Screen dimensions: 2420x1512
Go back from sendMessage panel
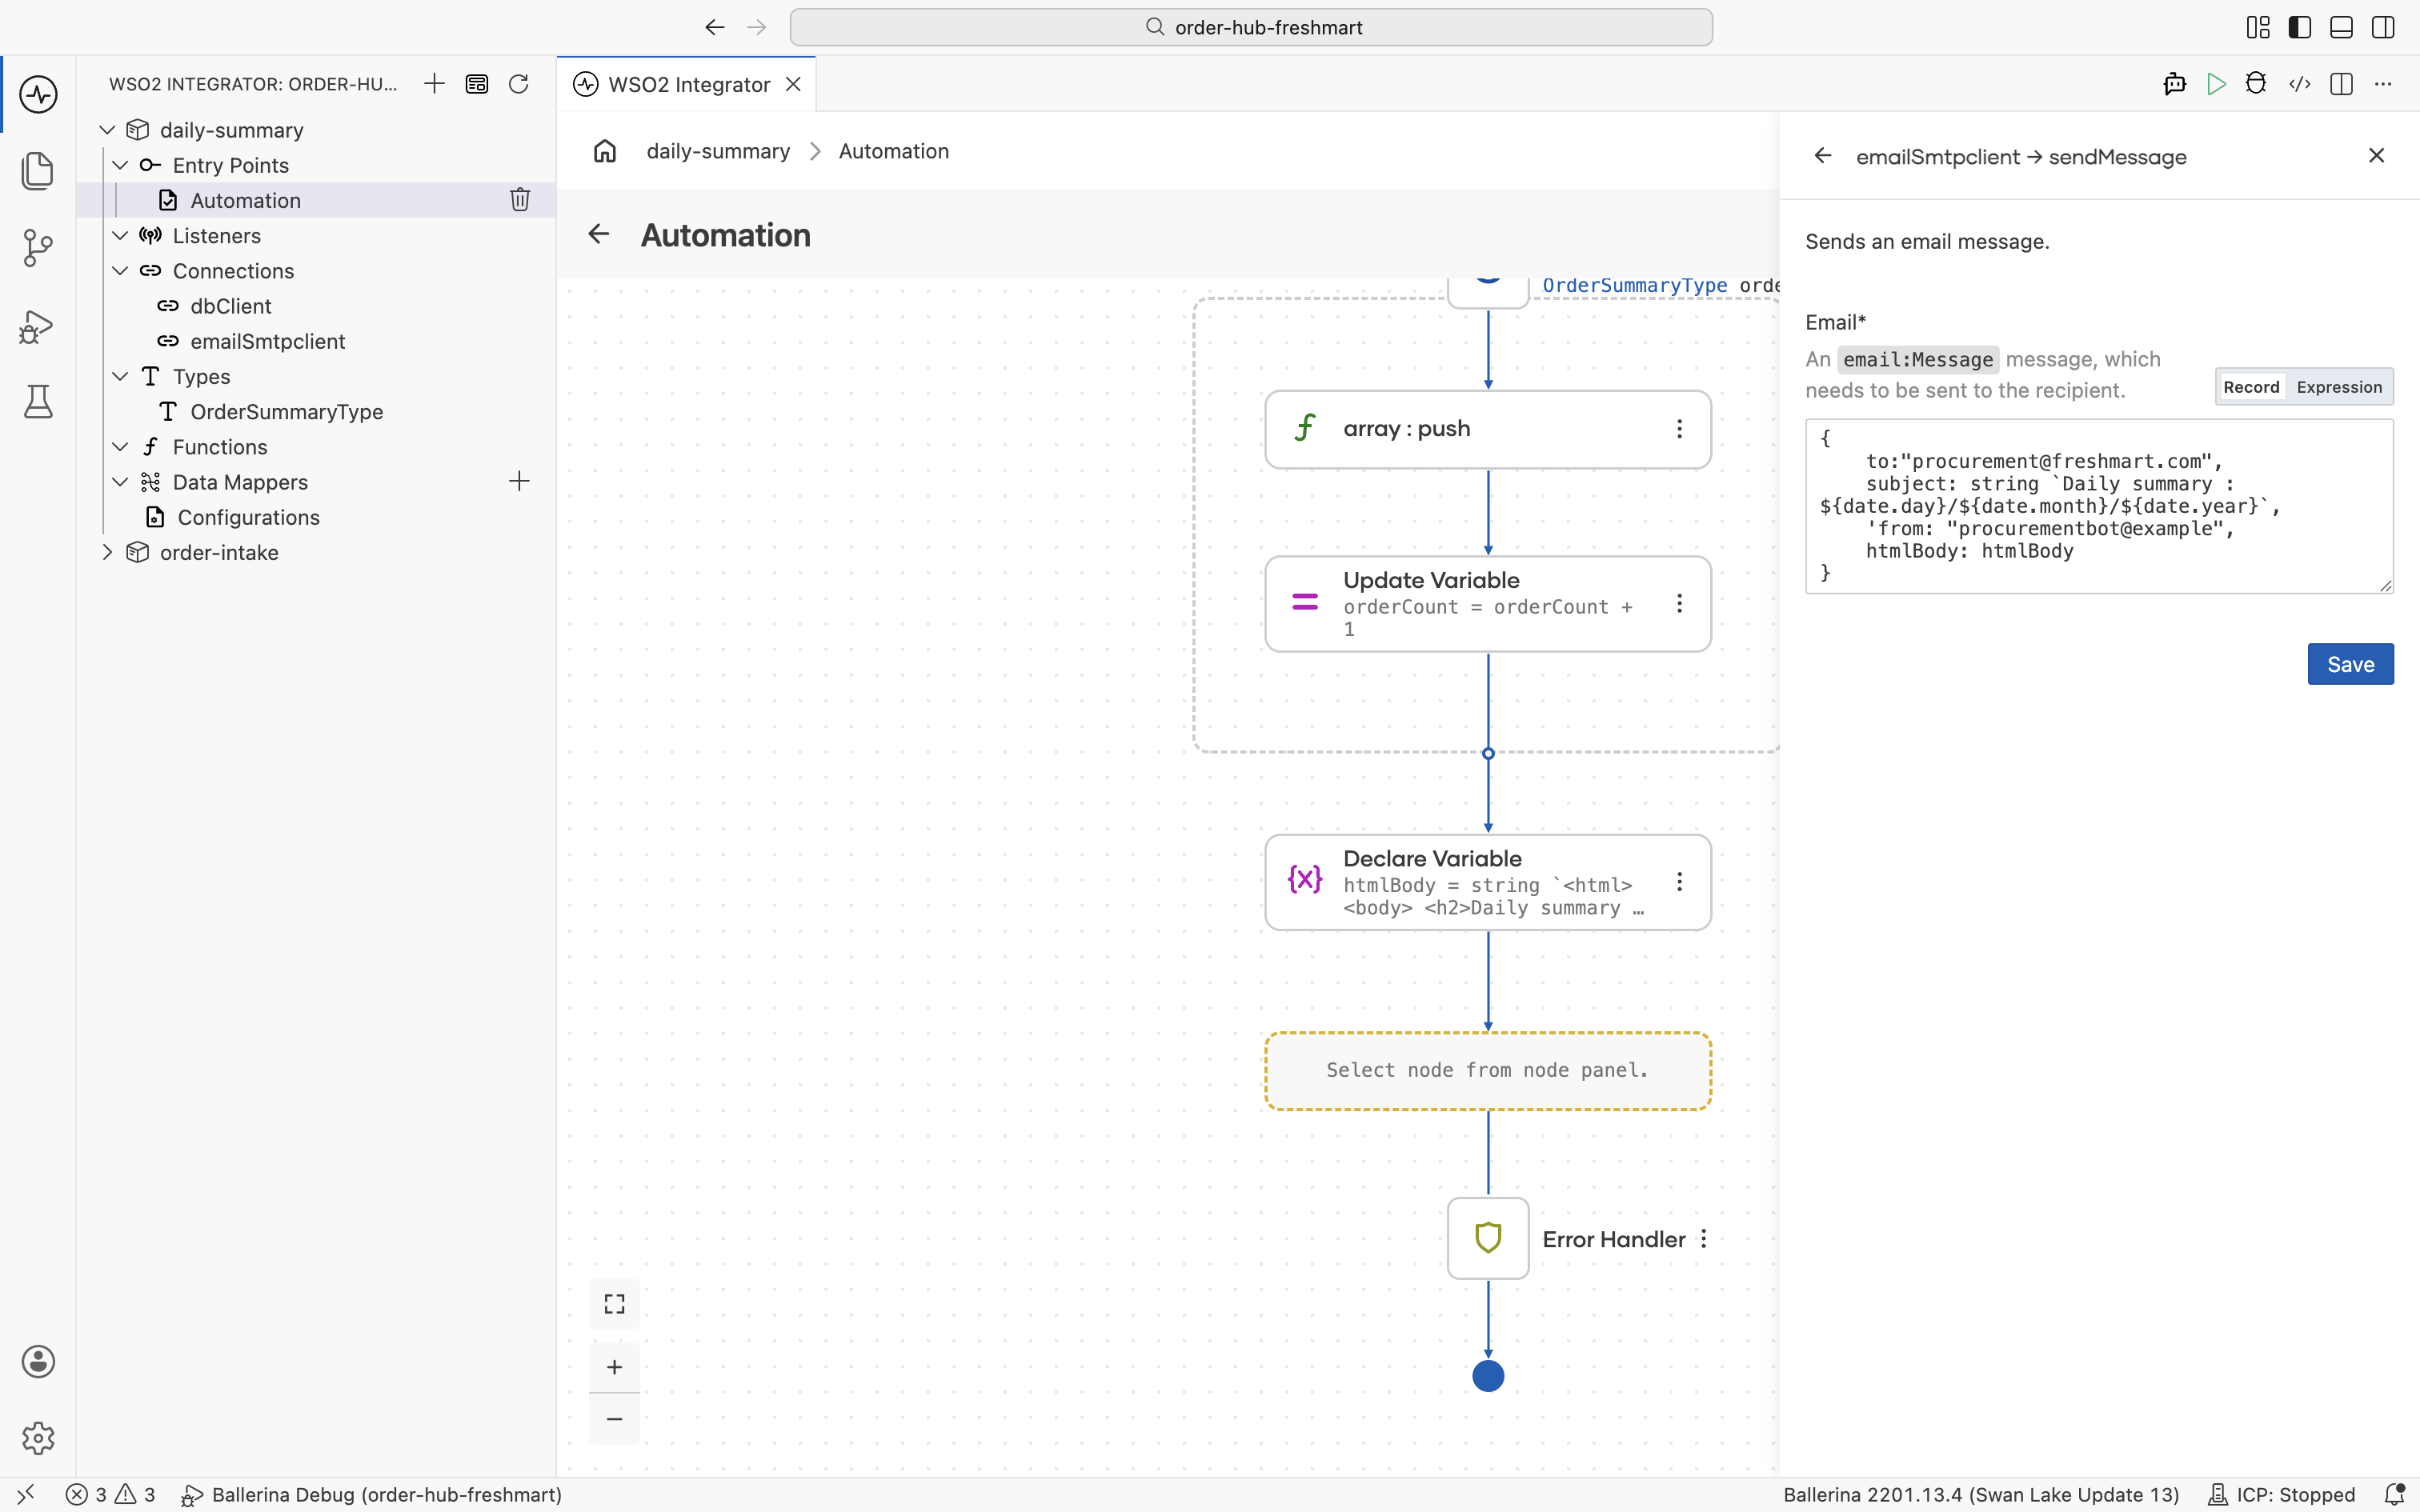click(1822, 156)
